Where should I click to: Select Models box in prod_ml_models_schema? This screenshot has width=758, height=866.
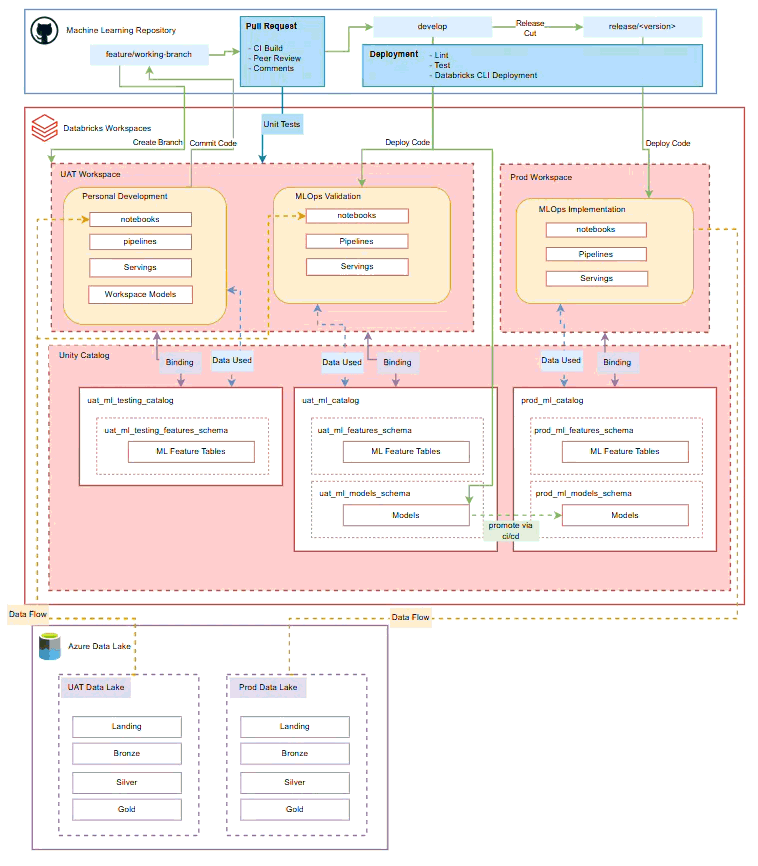coord(624,515)
